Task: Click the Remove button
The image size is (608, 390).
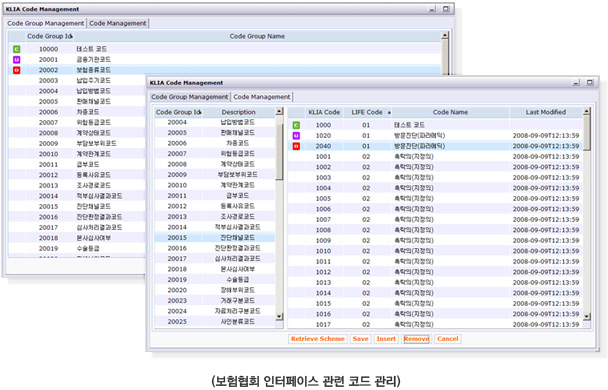Action: (x=416, y=339)
